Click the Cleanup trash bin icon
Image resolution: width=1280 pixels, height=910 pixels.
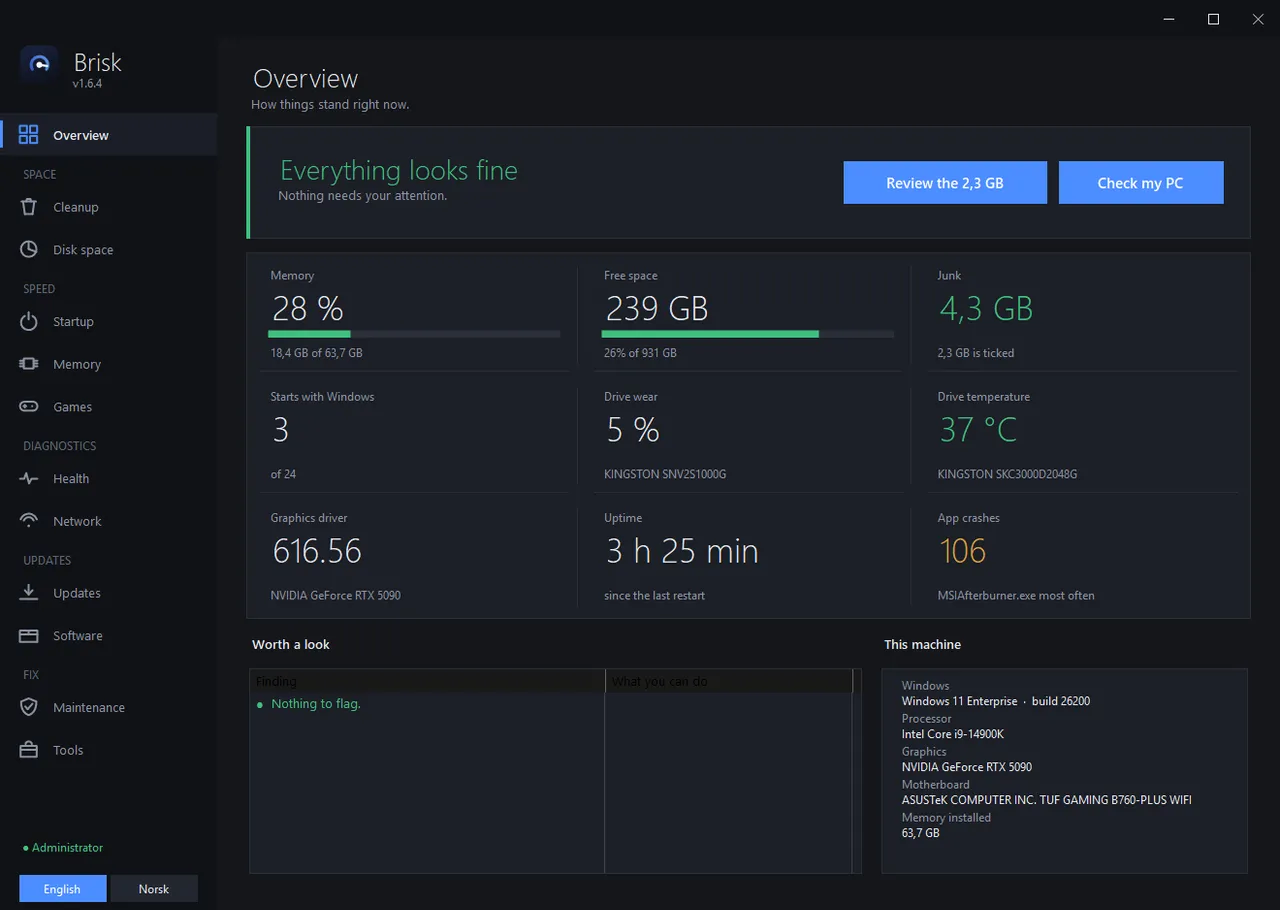[x=29, y=207]
